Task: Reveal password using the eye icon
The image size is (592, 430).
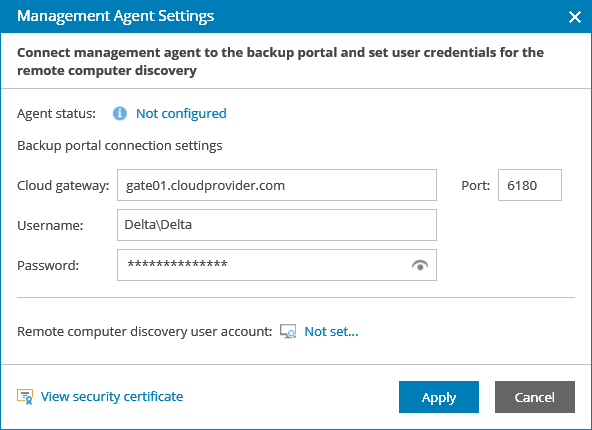Action: click(420, 265)
